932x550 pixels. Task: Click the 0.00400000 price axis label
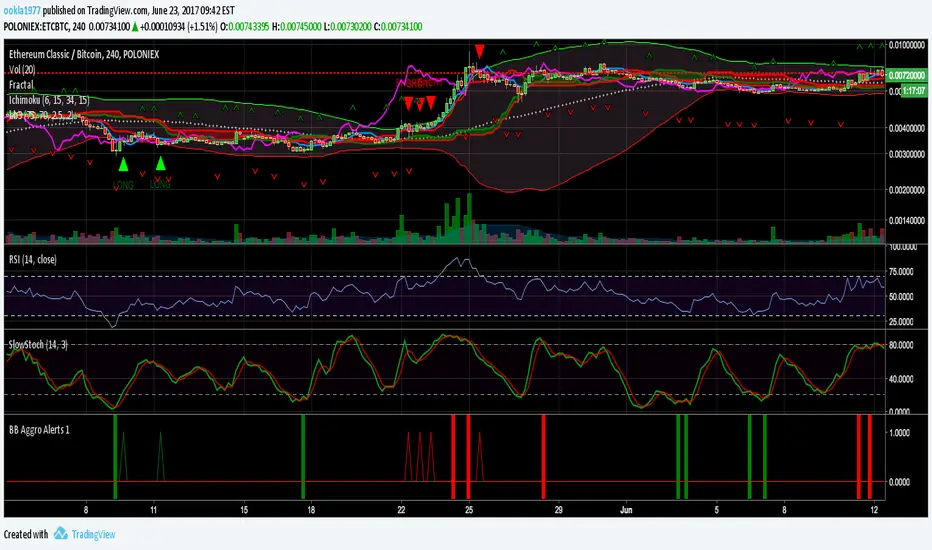click(x=907, y=128)
